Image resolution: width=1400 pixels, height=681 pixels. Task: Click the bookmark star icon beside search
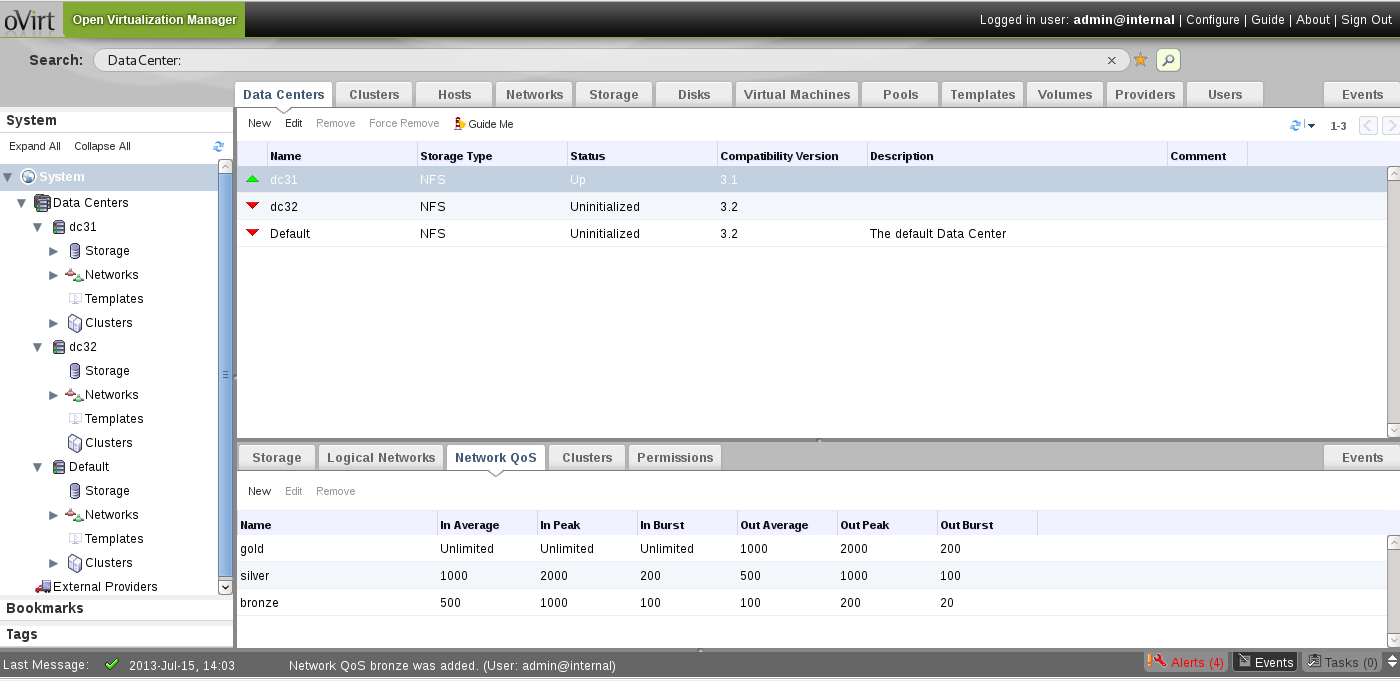tap(1140, 60)
